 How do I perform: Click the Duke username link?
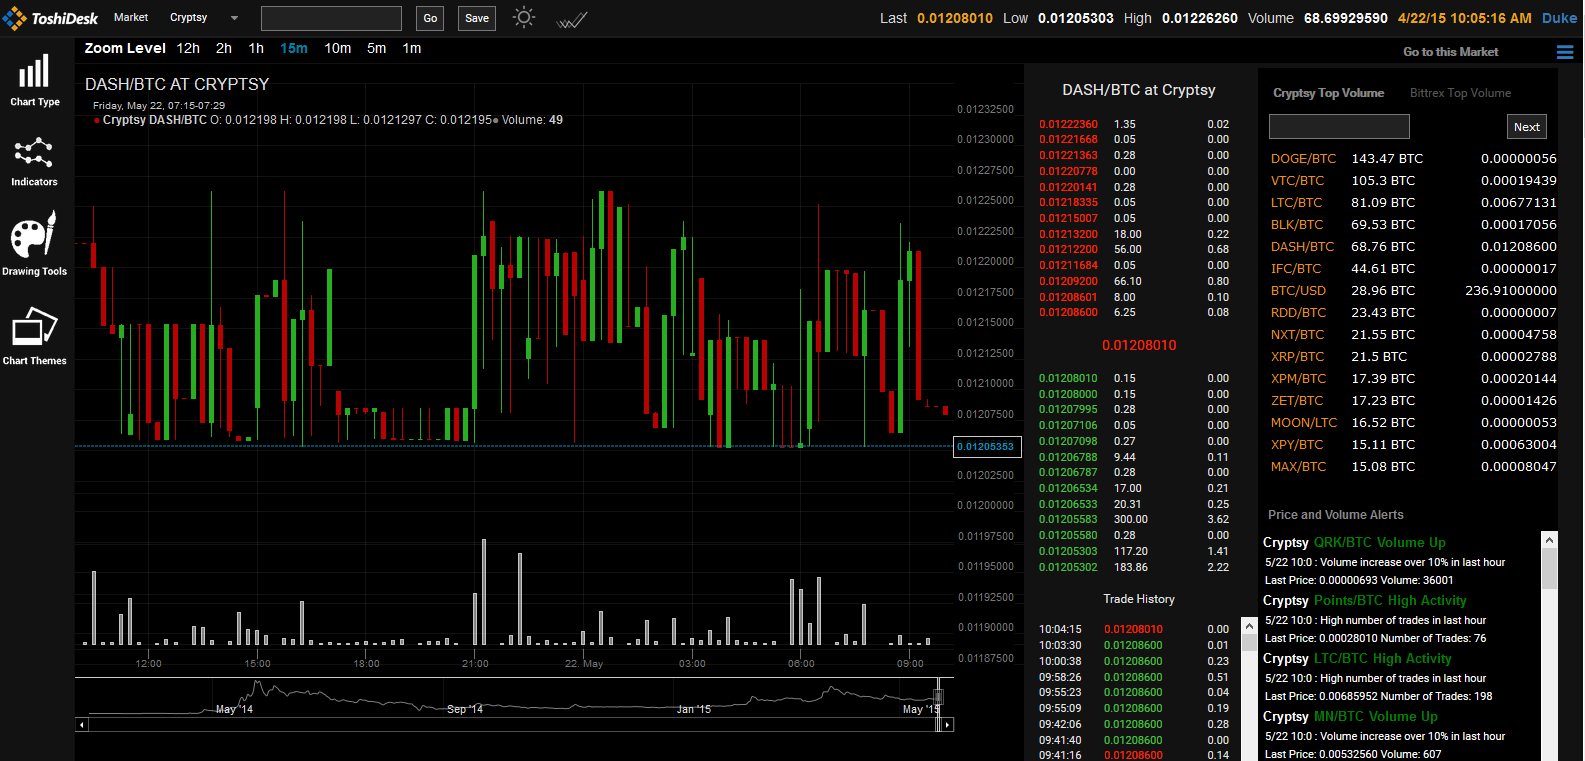pyautogui.click(x=1559, y=18)
